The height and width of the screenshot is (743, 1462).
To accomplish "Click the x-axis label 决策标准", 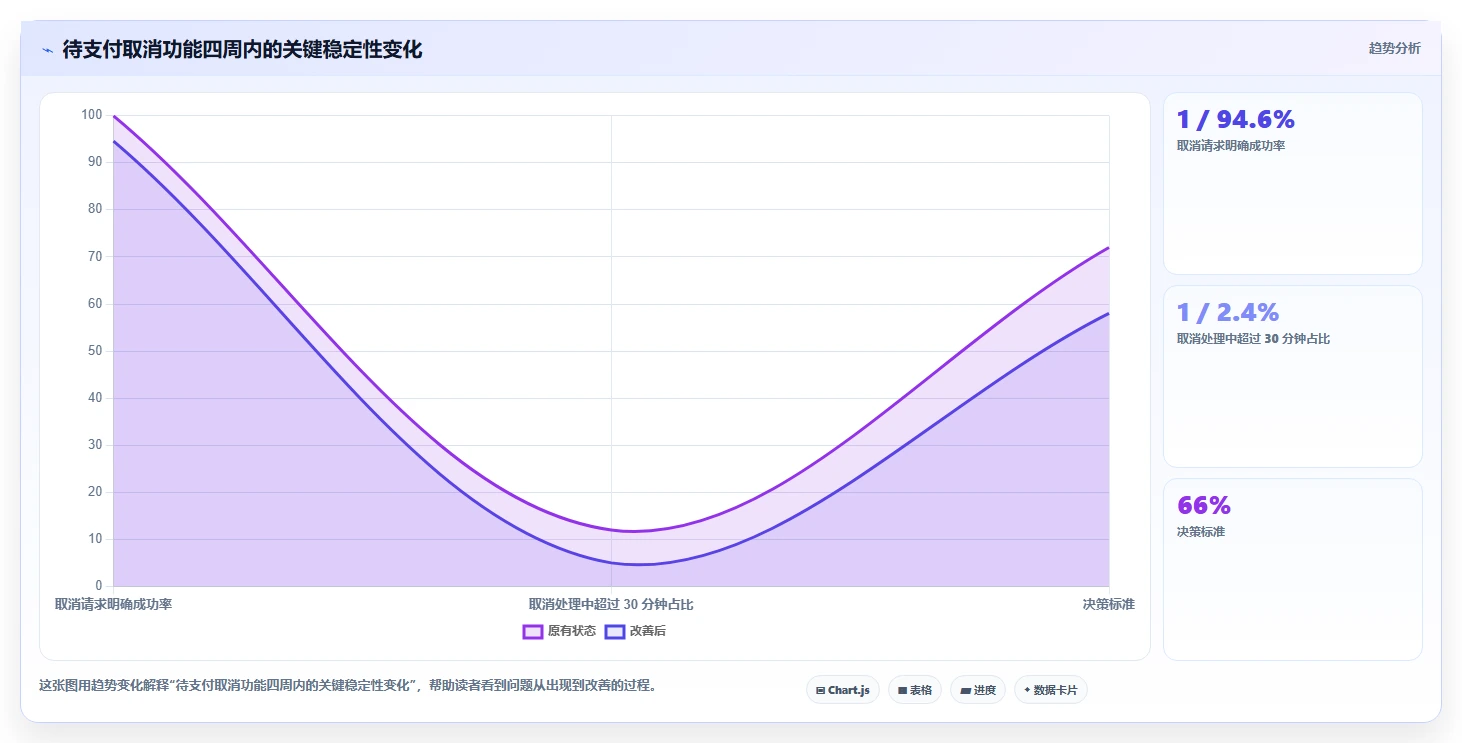I will pyautogui.click(x=1109, y=604).
